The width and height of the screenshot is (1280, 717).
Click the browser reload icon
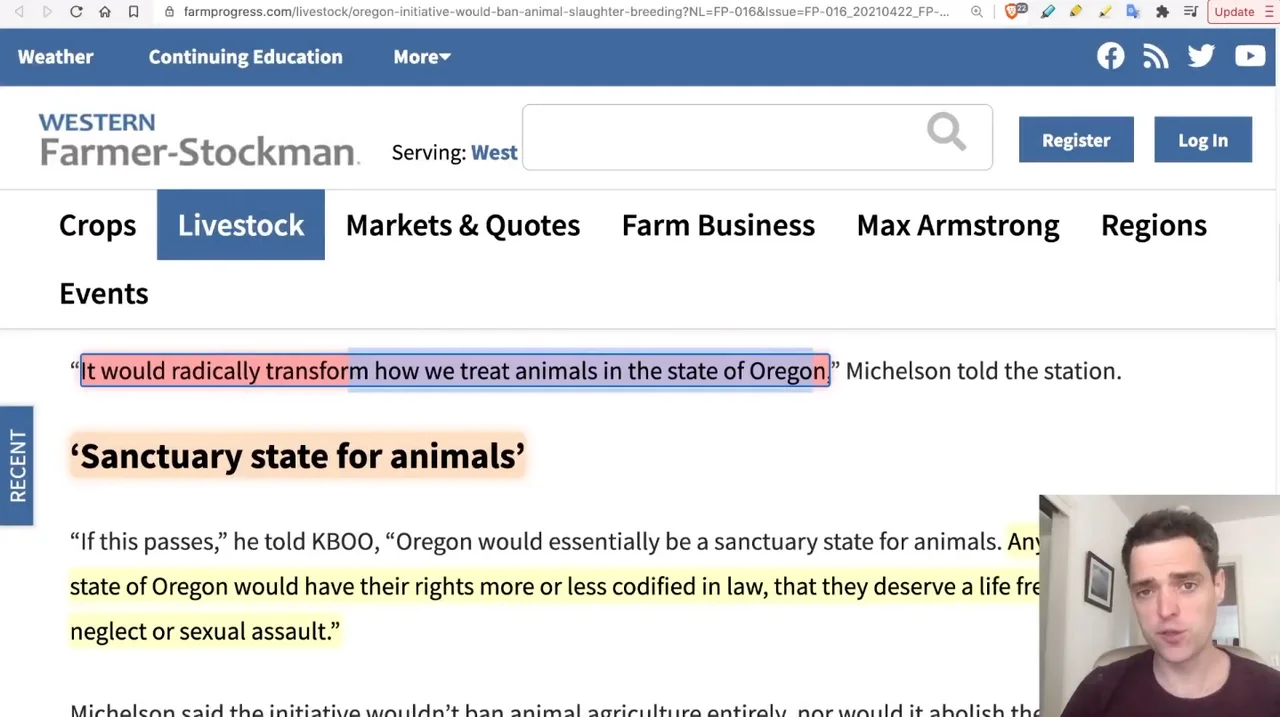76,11
